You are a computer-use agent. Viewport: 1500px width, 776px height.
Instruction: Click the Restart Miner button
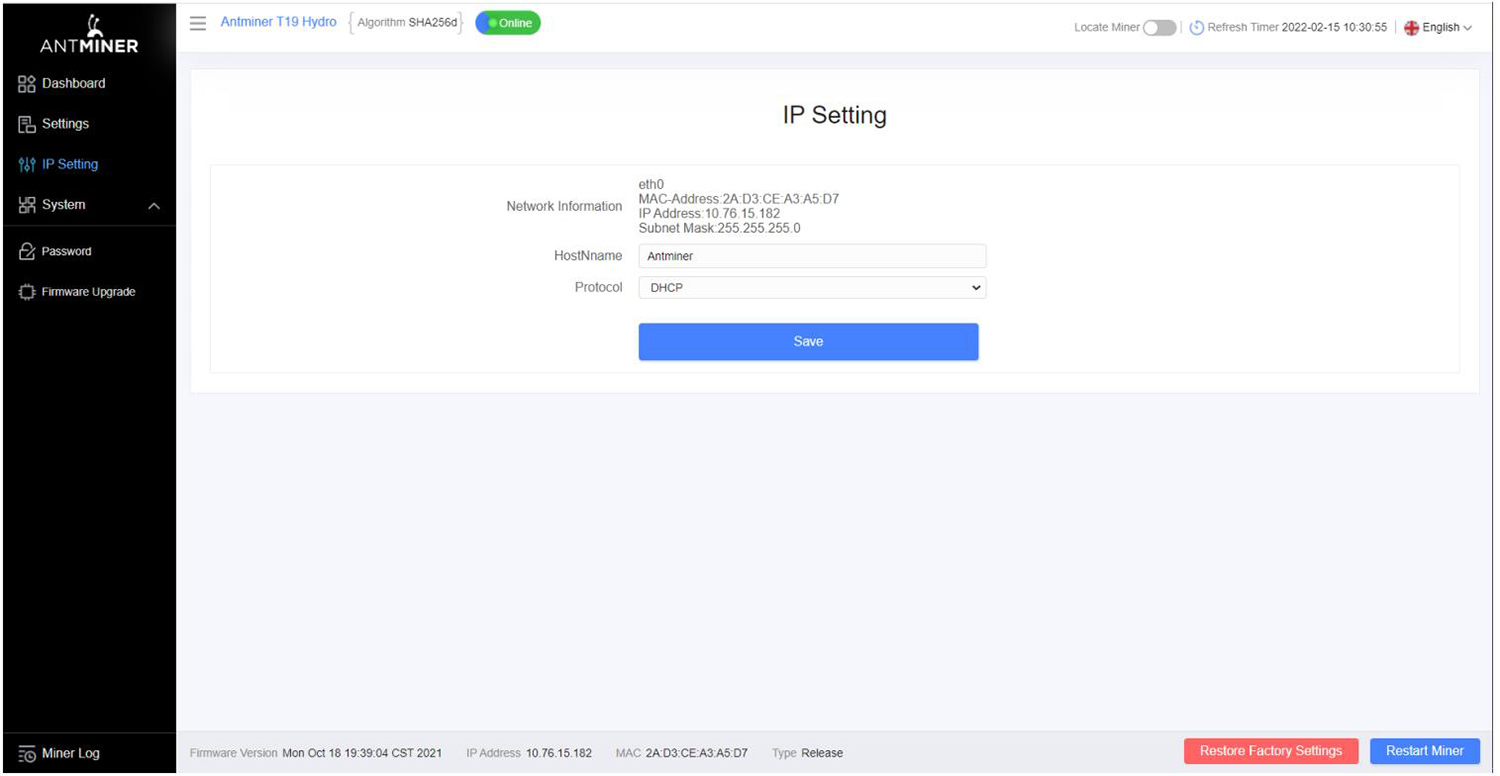tap(1424, 751)
